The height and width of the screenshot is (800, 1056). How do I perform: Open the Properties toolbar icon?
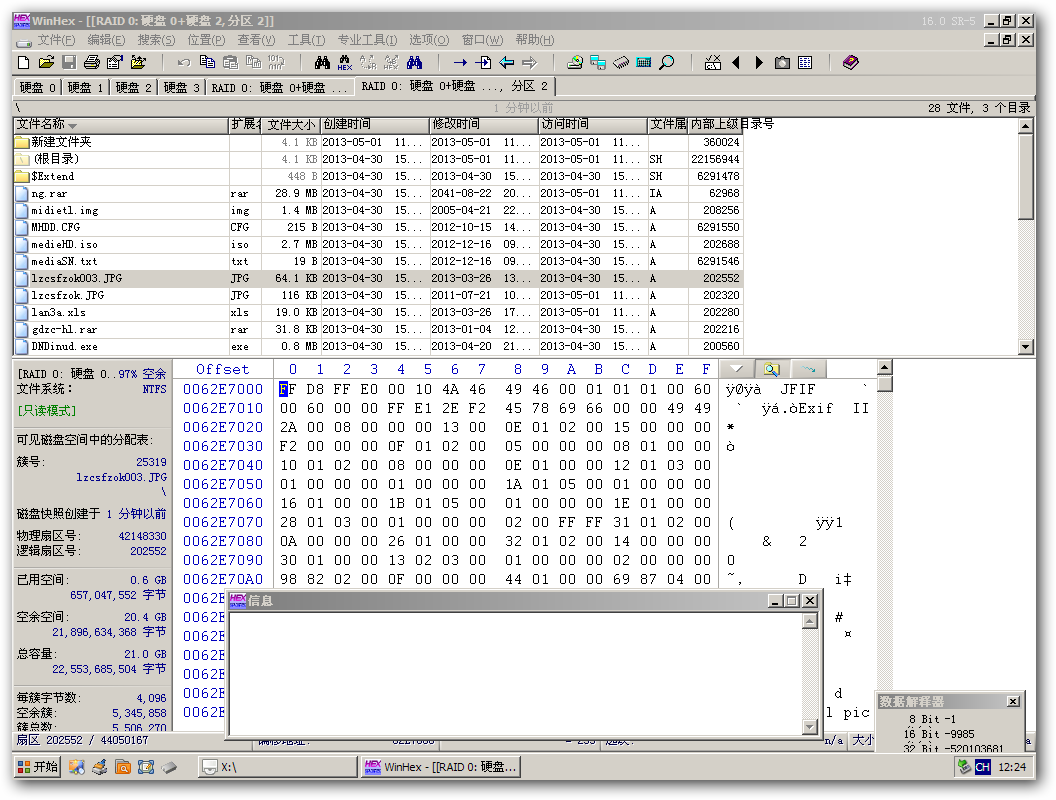(115, 63)
